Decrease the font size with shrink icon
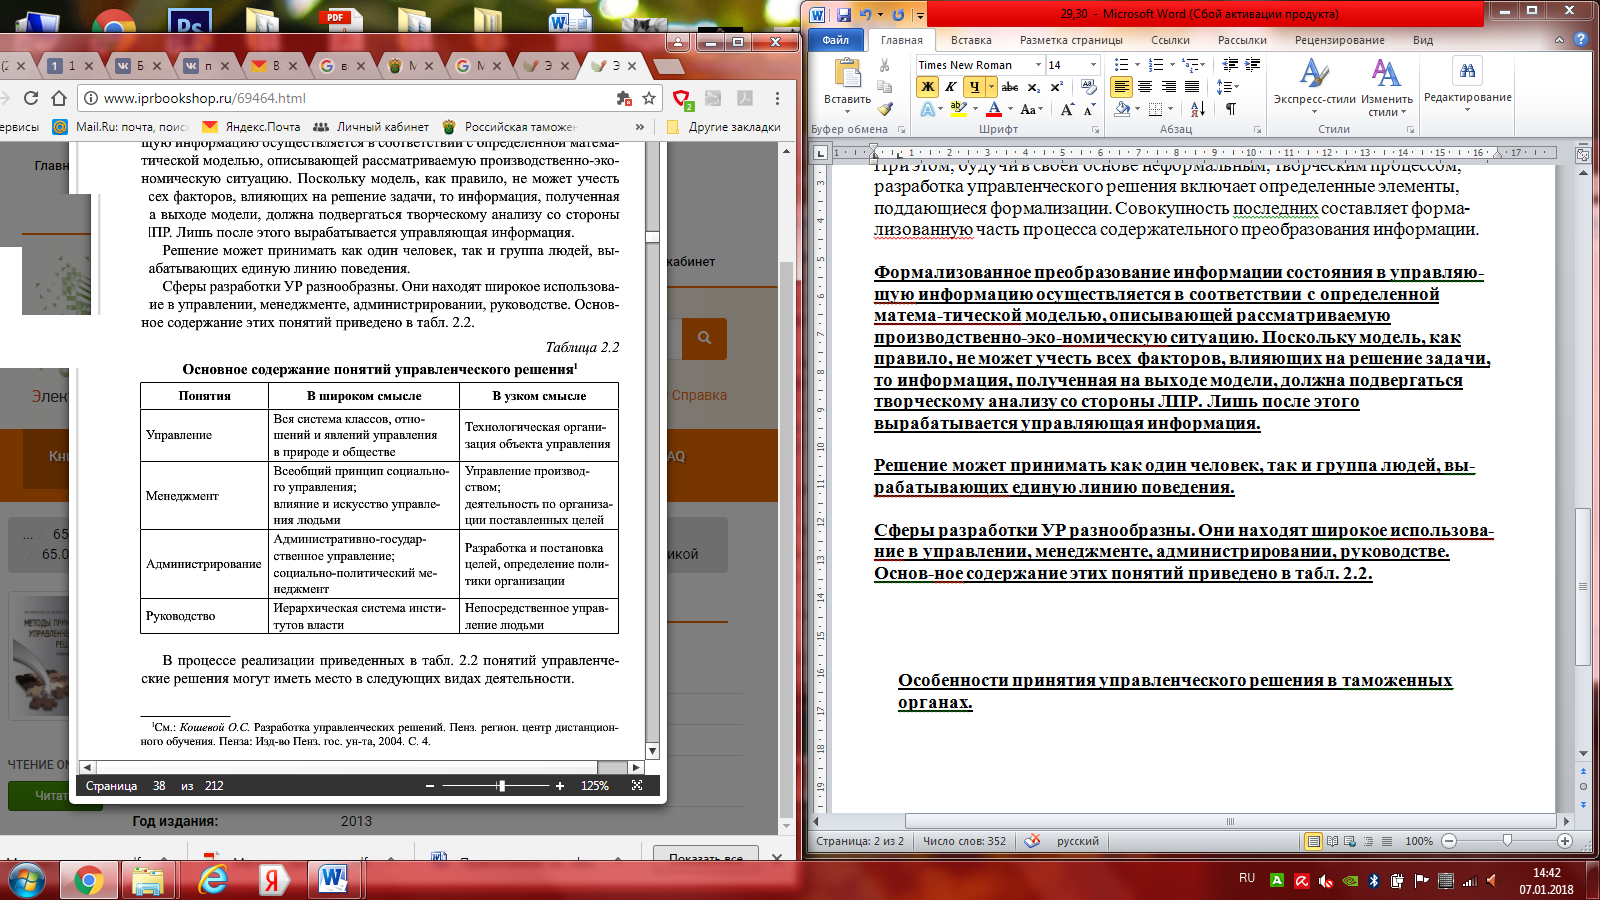Viewport: 1600px width, 900px height. (x=1089, y=109)
